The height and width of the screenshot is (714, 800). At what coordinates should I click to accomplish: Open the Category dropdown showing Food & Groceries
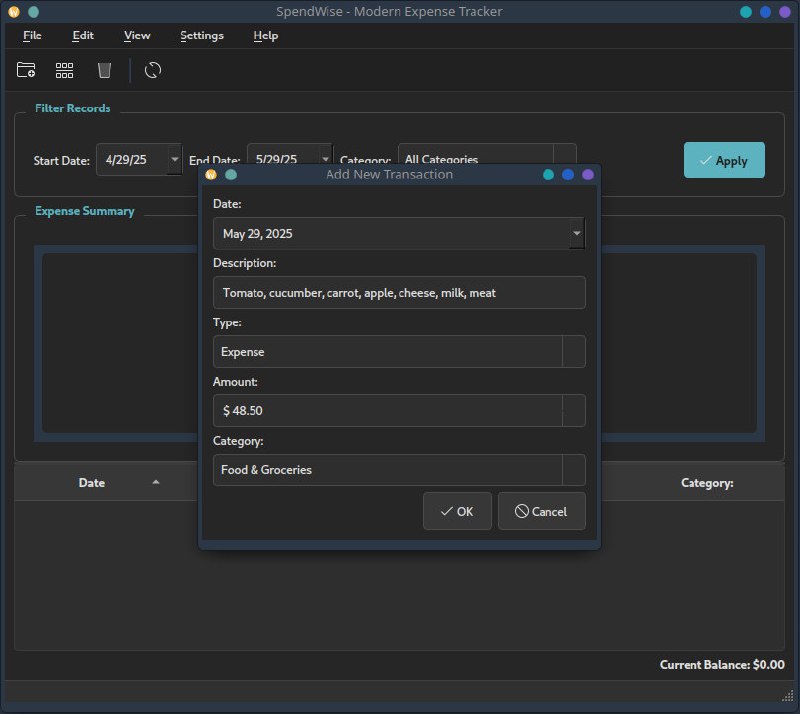click(399, 470)
